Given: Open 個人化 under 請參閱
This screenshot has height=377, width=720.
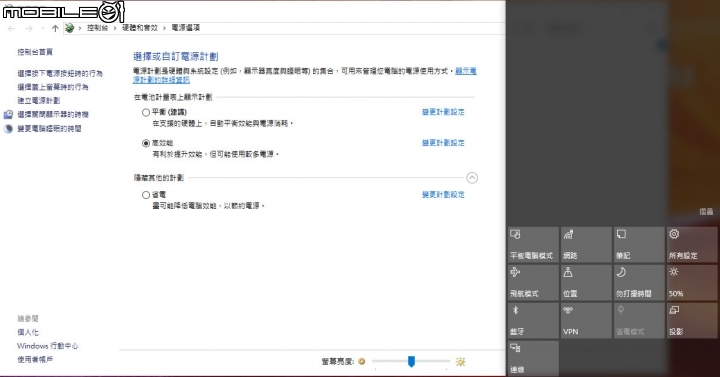Looking at the screenshot, I should (x=28, y=332).
